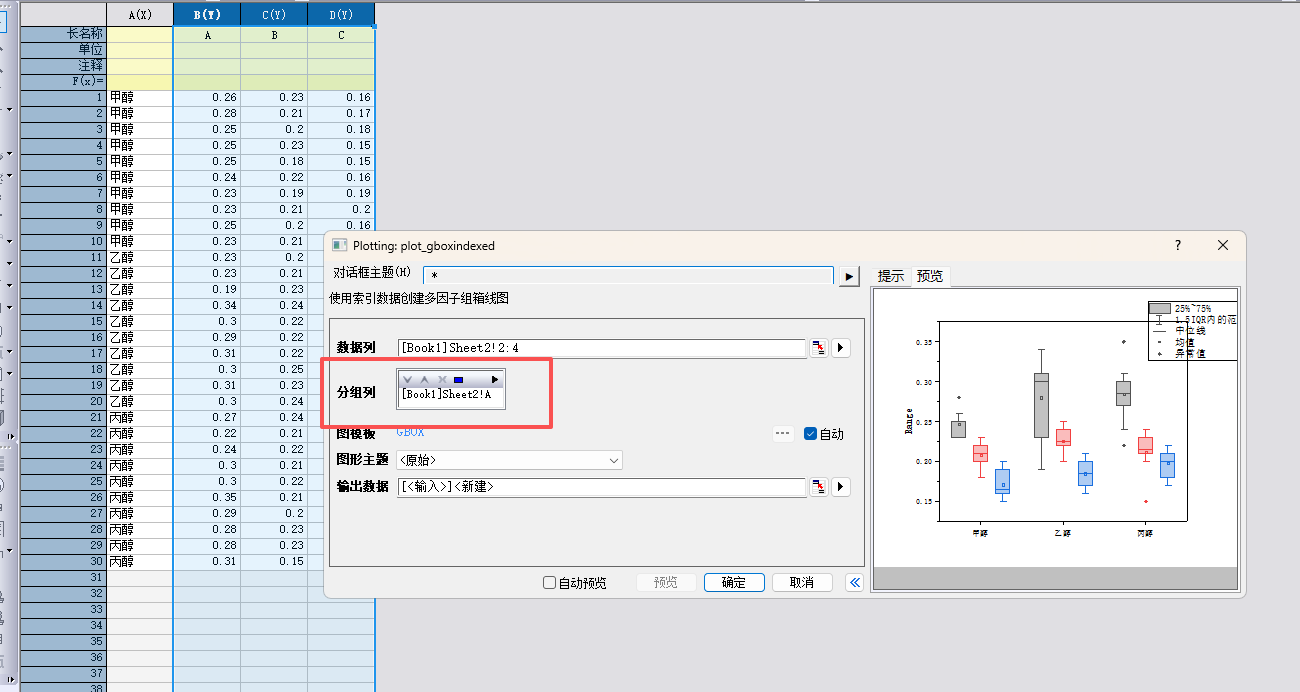Screen dimensions: 1300x692
Task: Collapse preview panel with double-chevron button
Action: pos(854,582)
